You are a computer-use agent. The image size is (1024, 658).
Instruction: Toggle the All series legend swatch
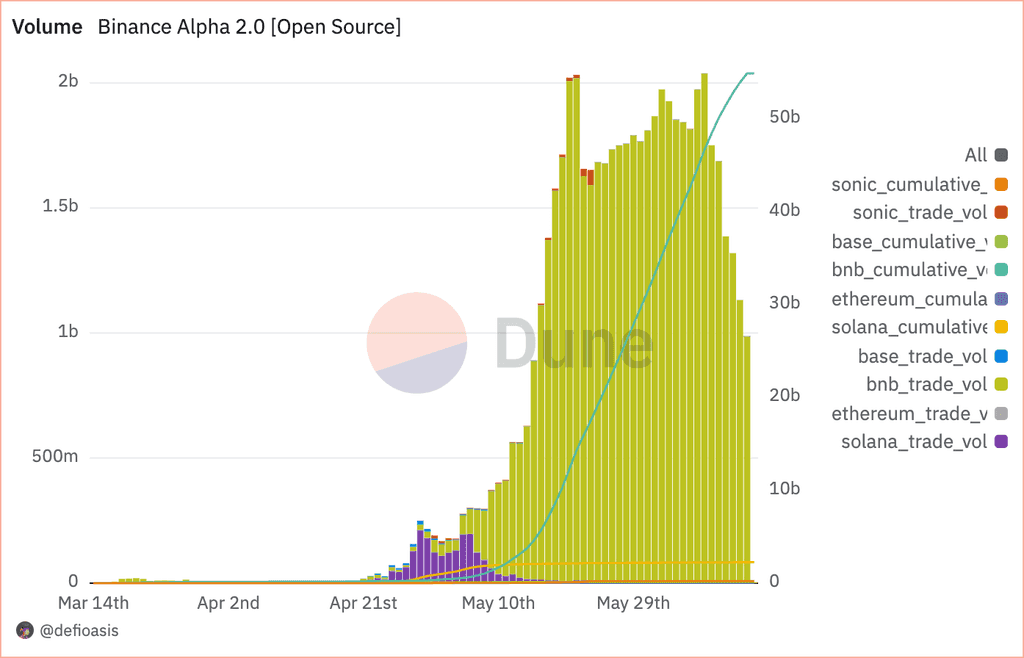tap(1000, 155)
